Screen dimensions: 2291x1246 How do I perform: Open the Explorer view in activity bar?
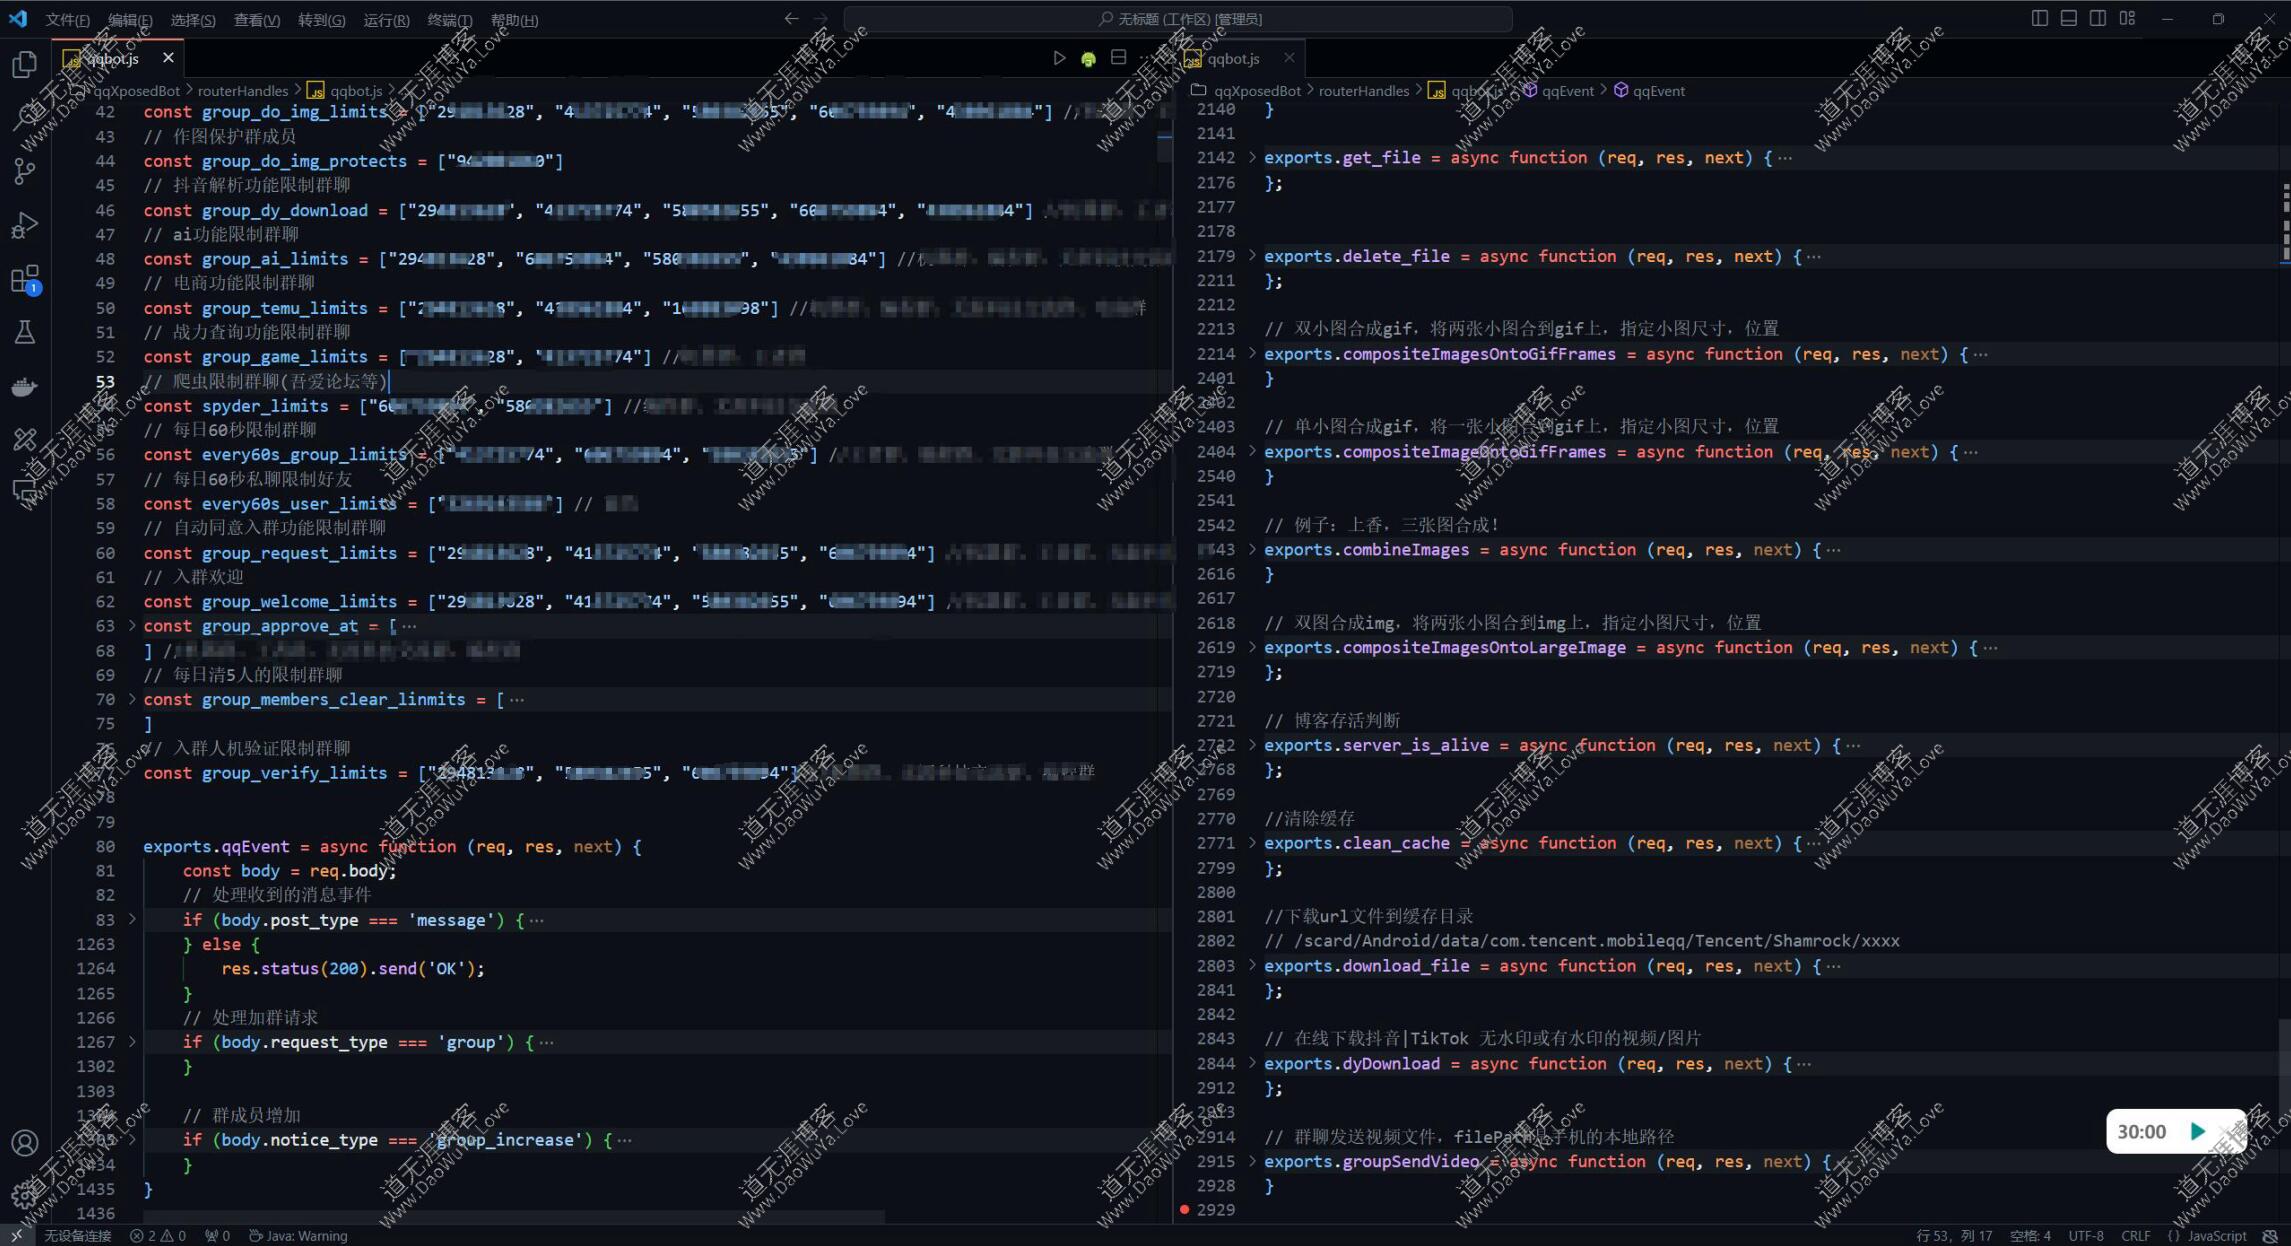(x=25, y=65)
